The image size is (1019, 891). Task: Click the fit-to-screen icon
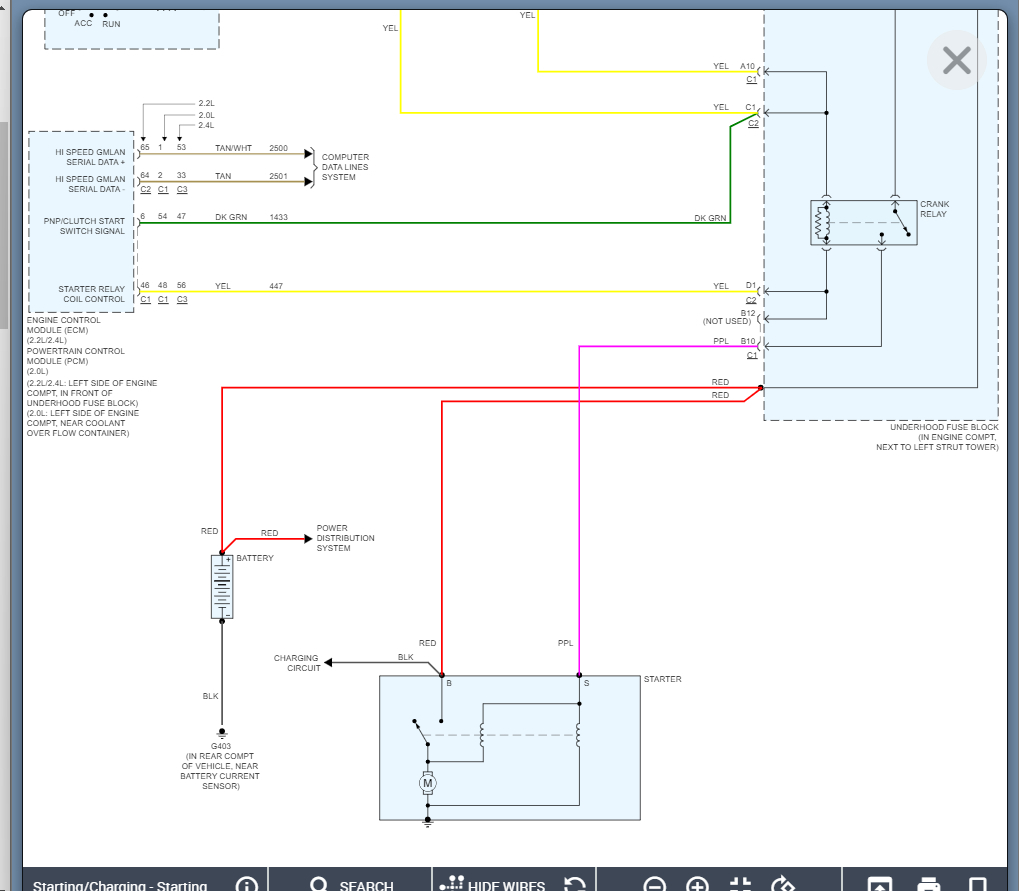pyautogui.click(x=741, y=884)
